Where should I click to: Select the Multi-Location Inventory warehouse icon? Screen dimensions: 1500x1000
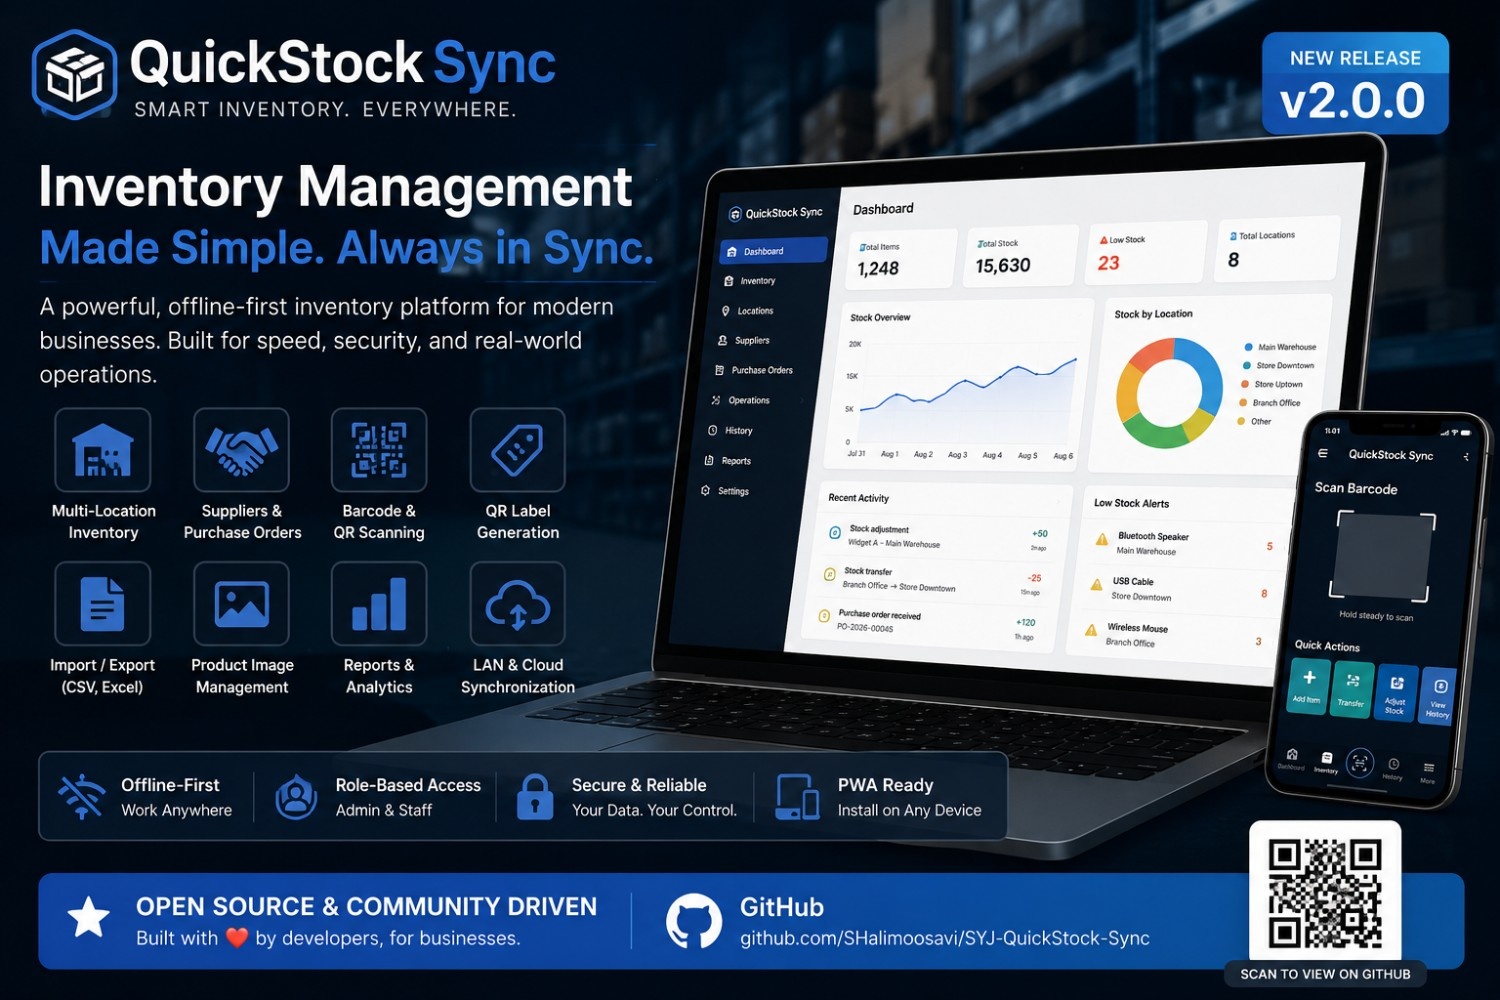[x=103, y=450]
